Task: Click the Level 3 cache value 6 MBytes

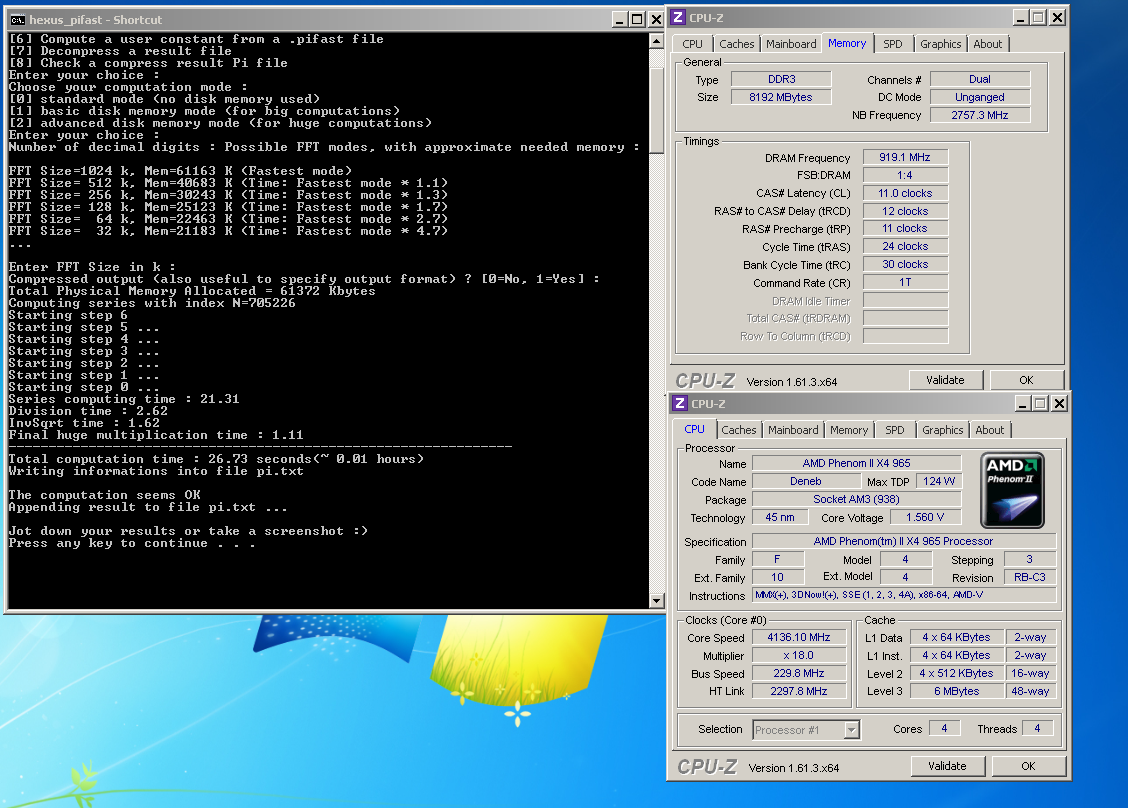Action: [x=957, y=691]
